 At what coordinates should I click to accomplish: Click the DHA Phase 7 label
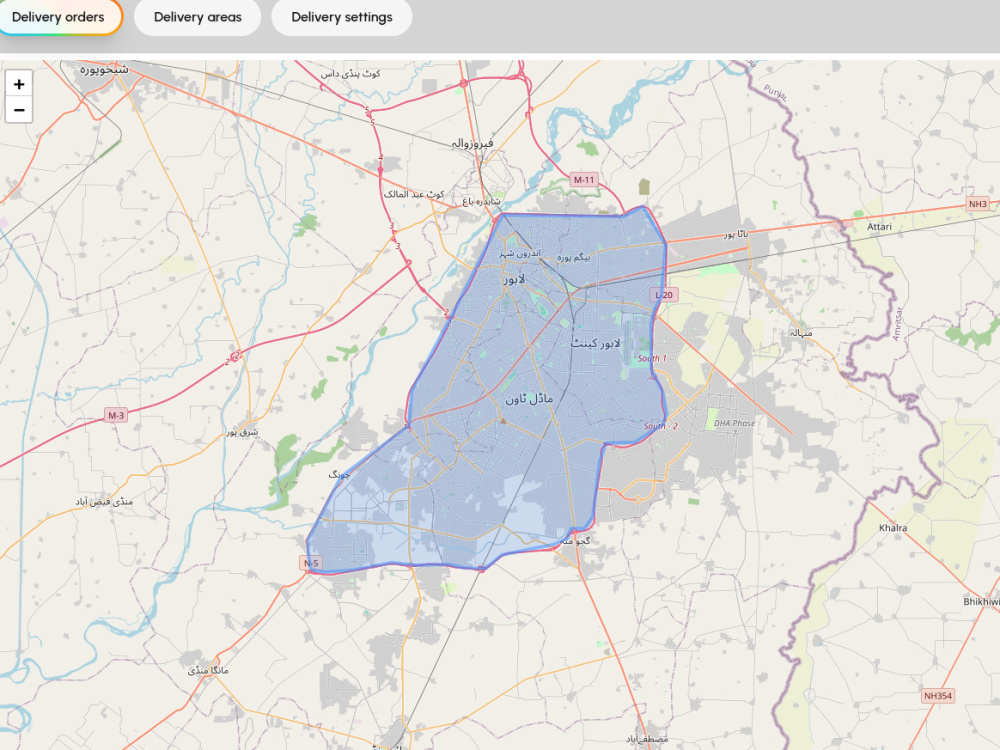click(734, 427)
